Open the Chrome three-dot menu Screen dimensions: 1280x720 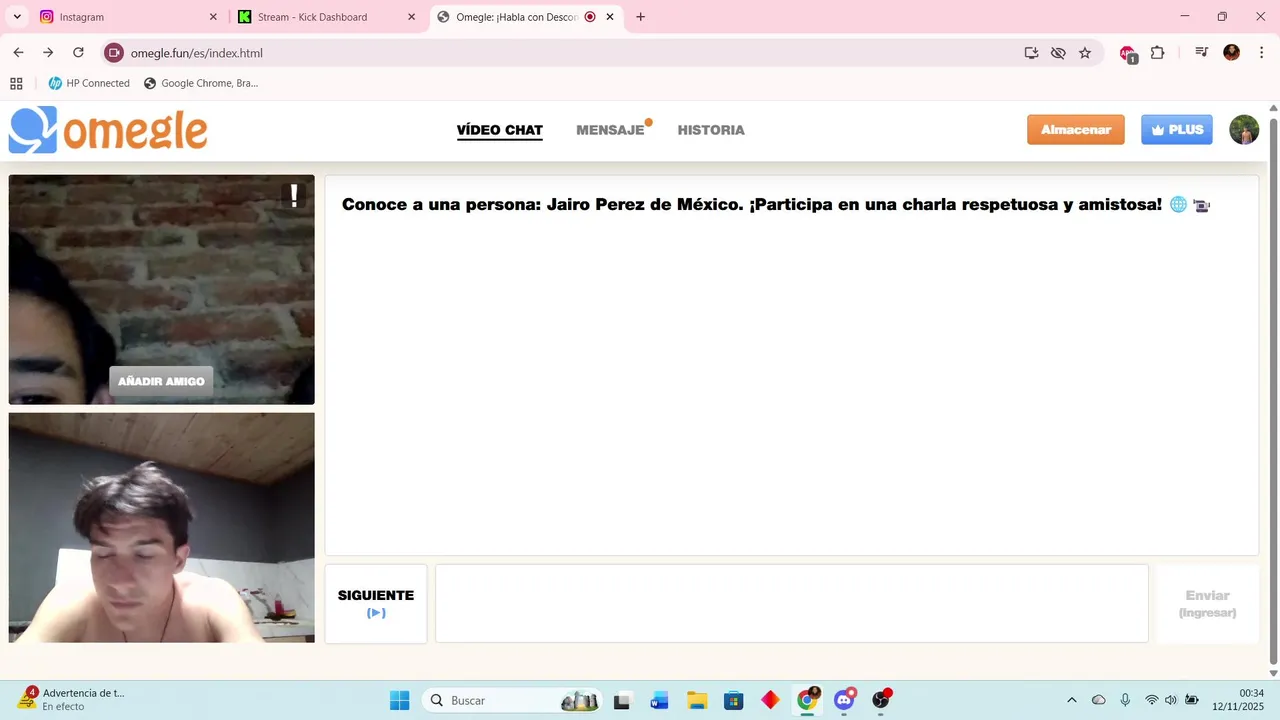(1261, 53)
